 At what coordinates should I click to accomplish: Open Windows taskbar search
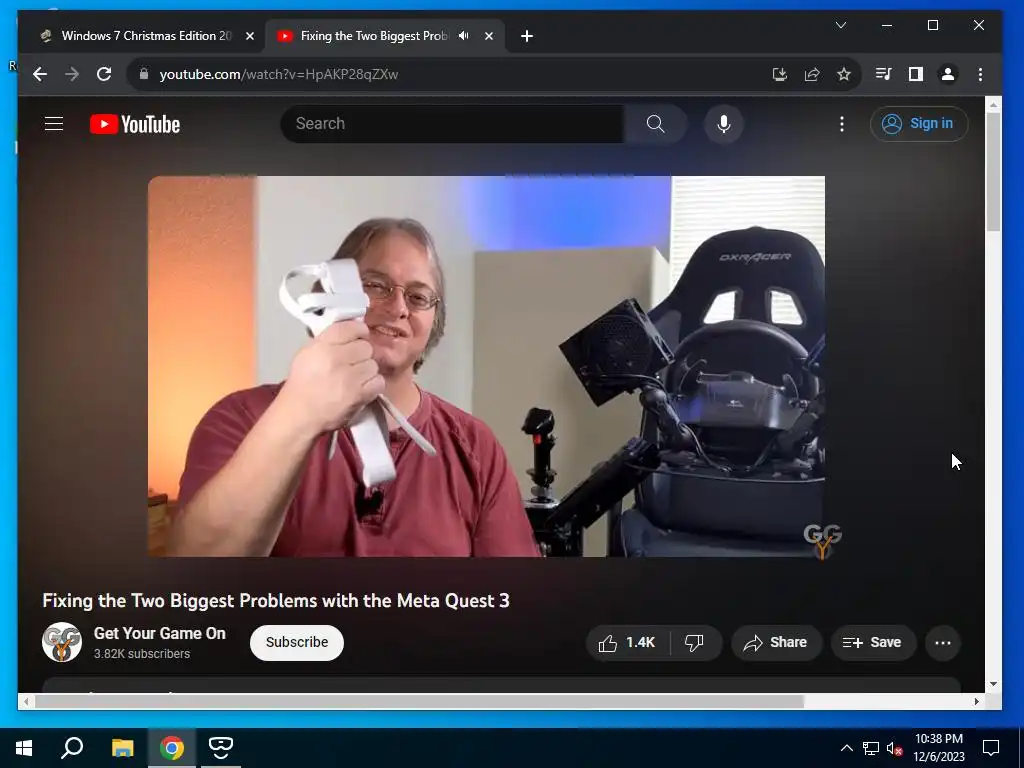(x=72, y=748)
